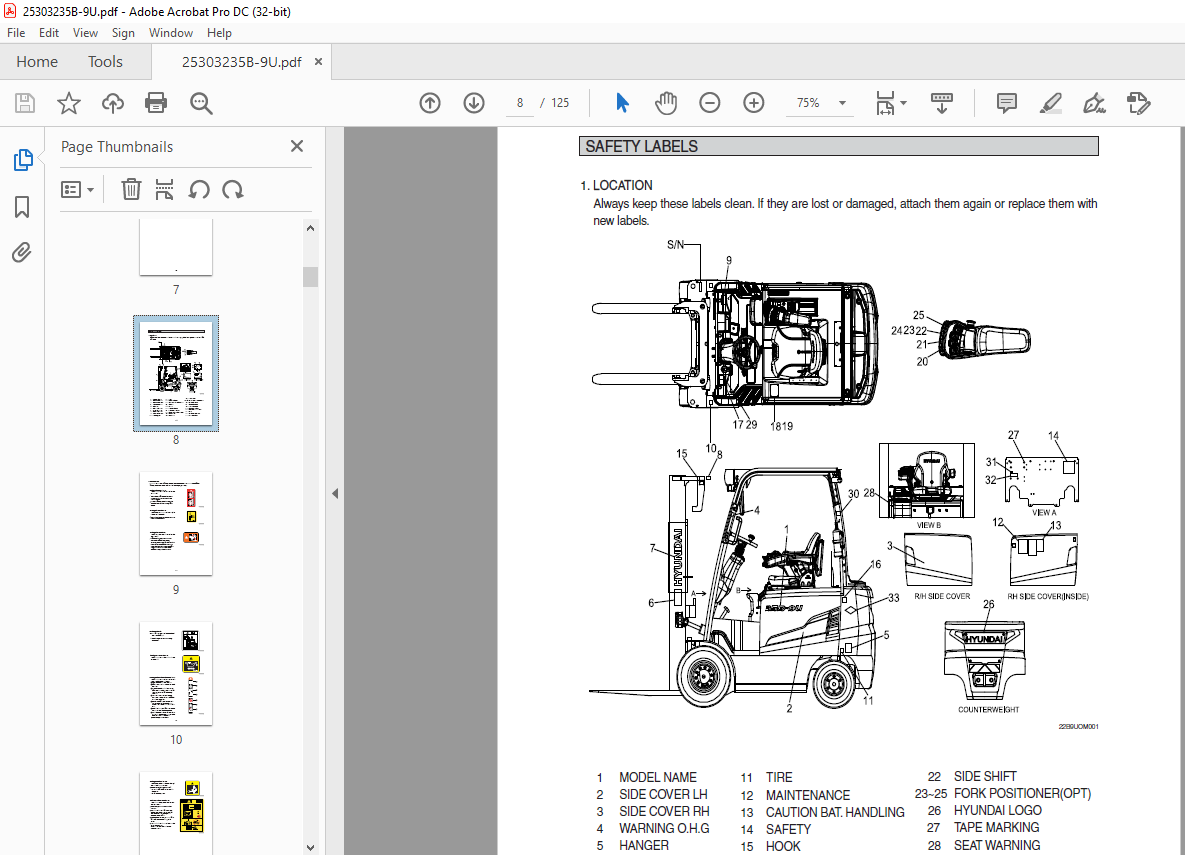Close the 25303235B-9U.pdf tab
This screenshot has width=1185, height=855.
click(x=318, y=62)
